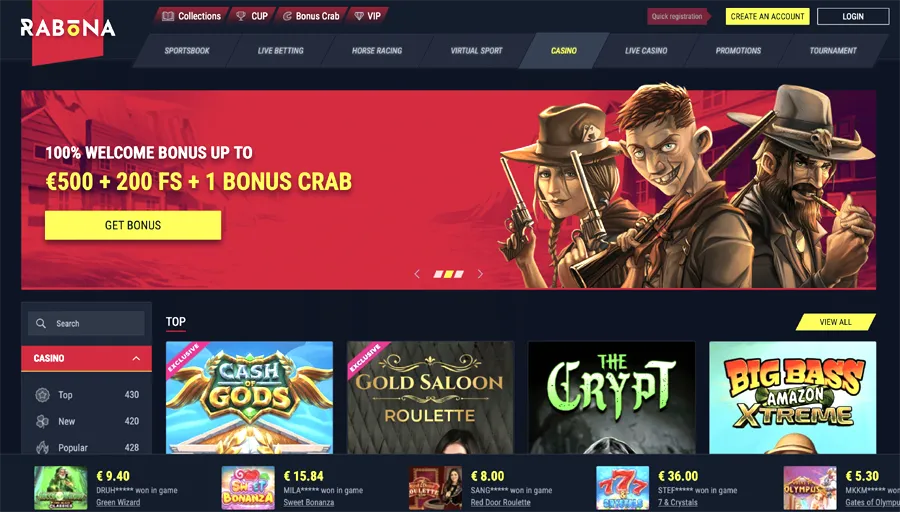
Task: Open VIP via its diamond icon
Action: tap(359, 16)
